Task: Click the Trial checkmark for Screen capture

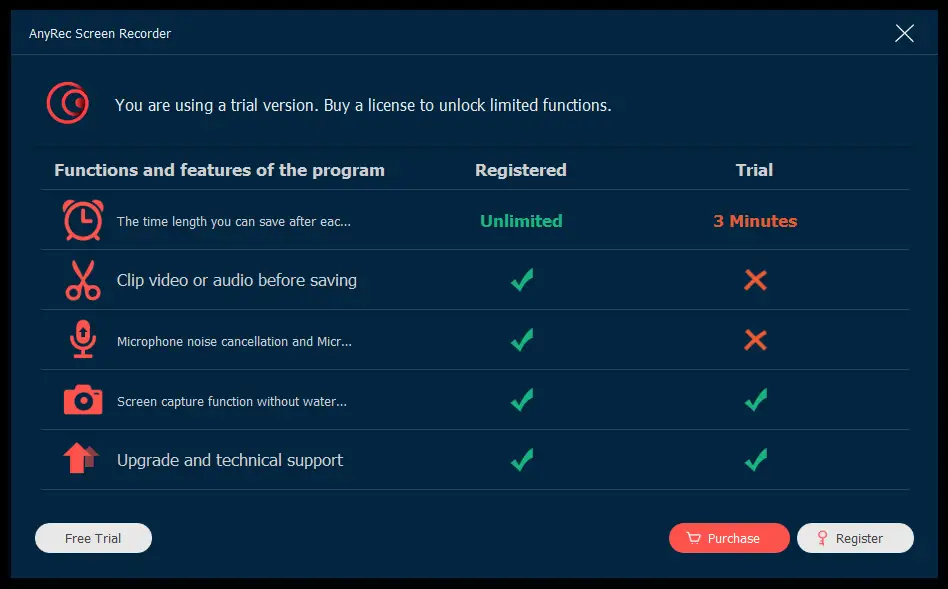Action: pos(756,399)
